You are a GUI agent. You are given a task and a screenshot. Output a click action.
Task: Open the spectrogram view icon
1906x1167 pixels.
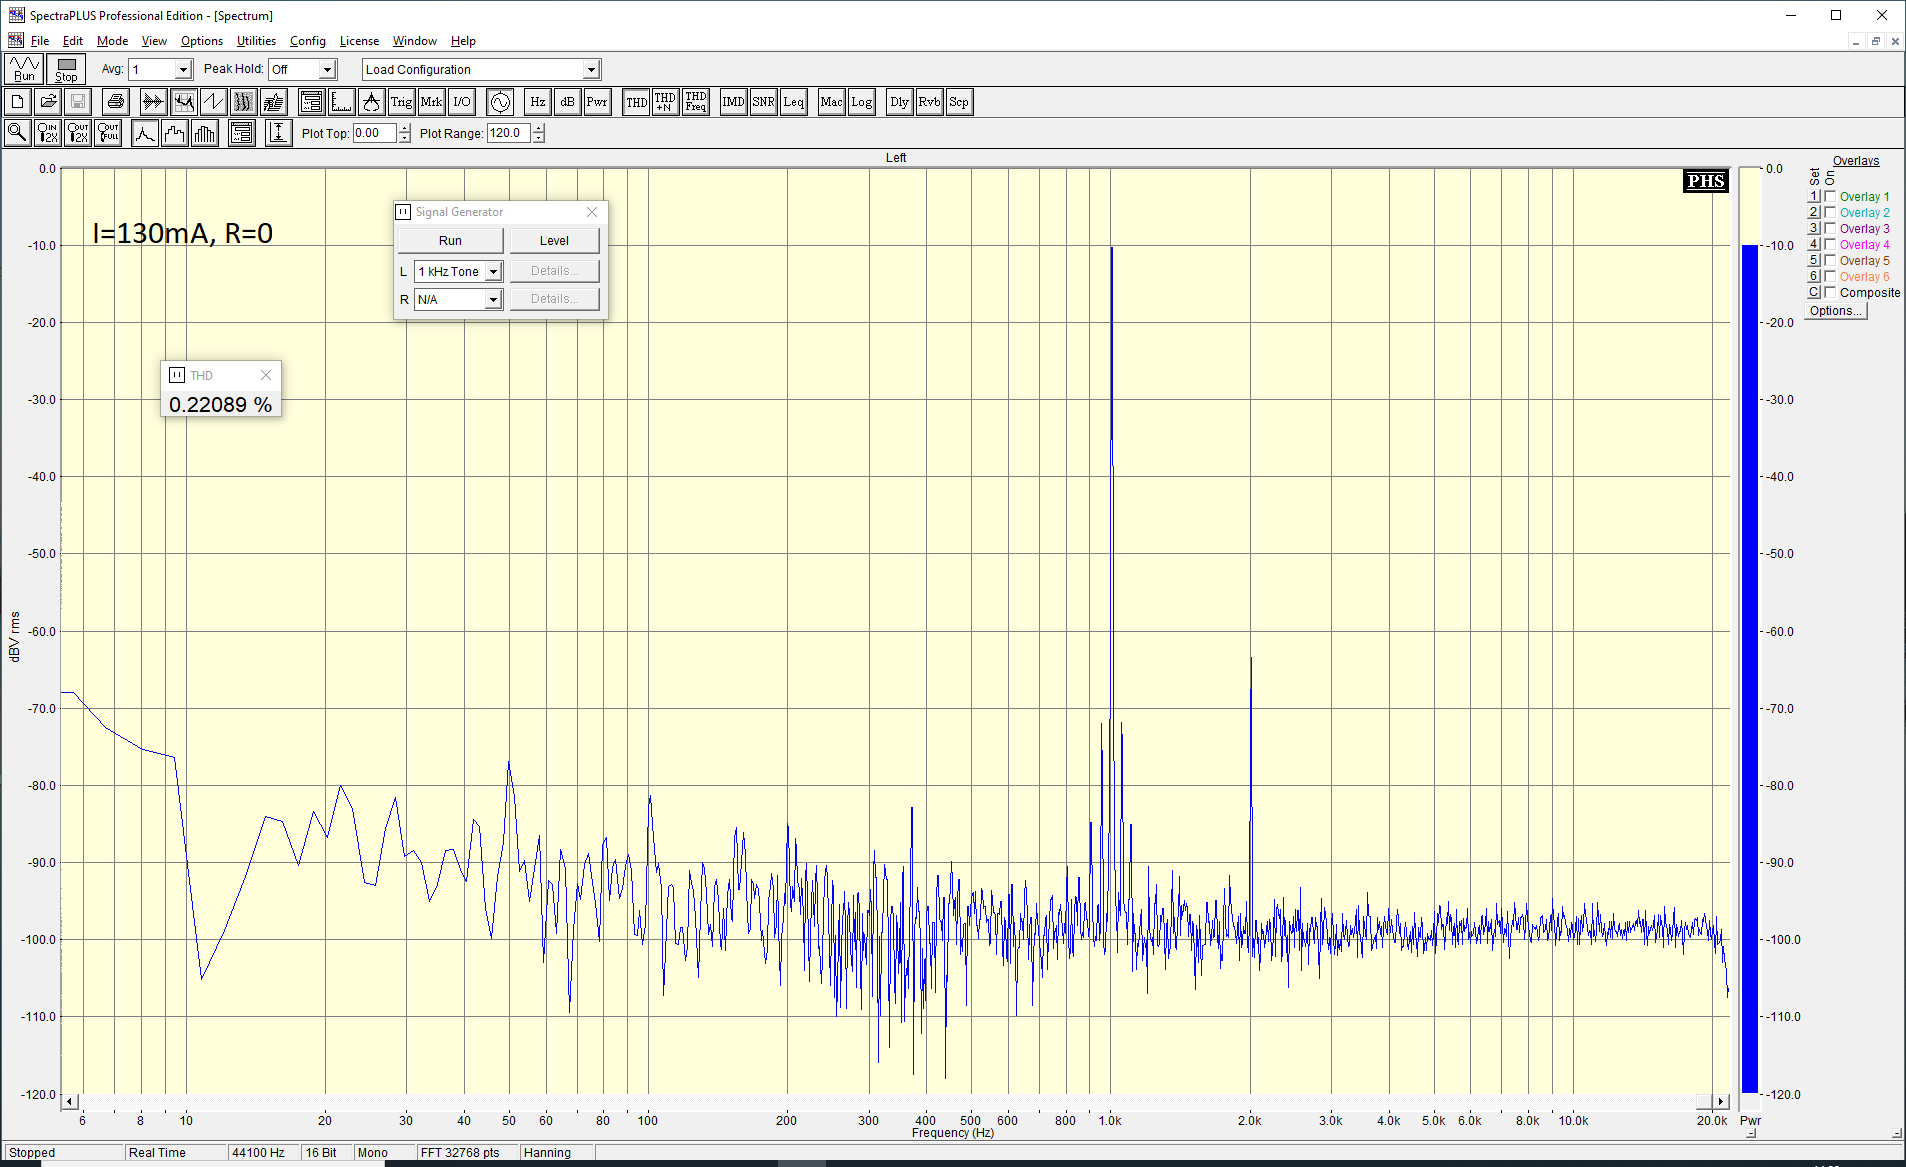click(243, 102)
